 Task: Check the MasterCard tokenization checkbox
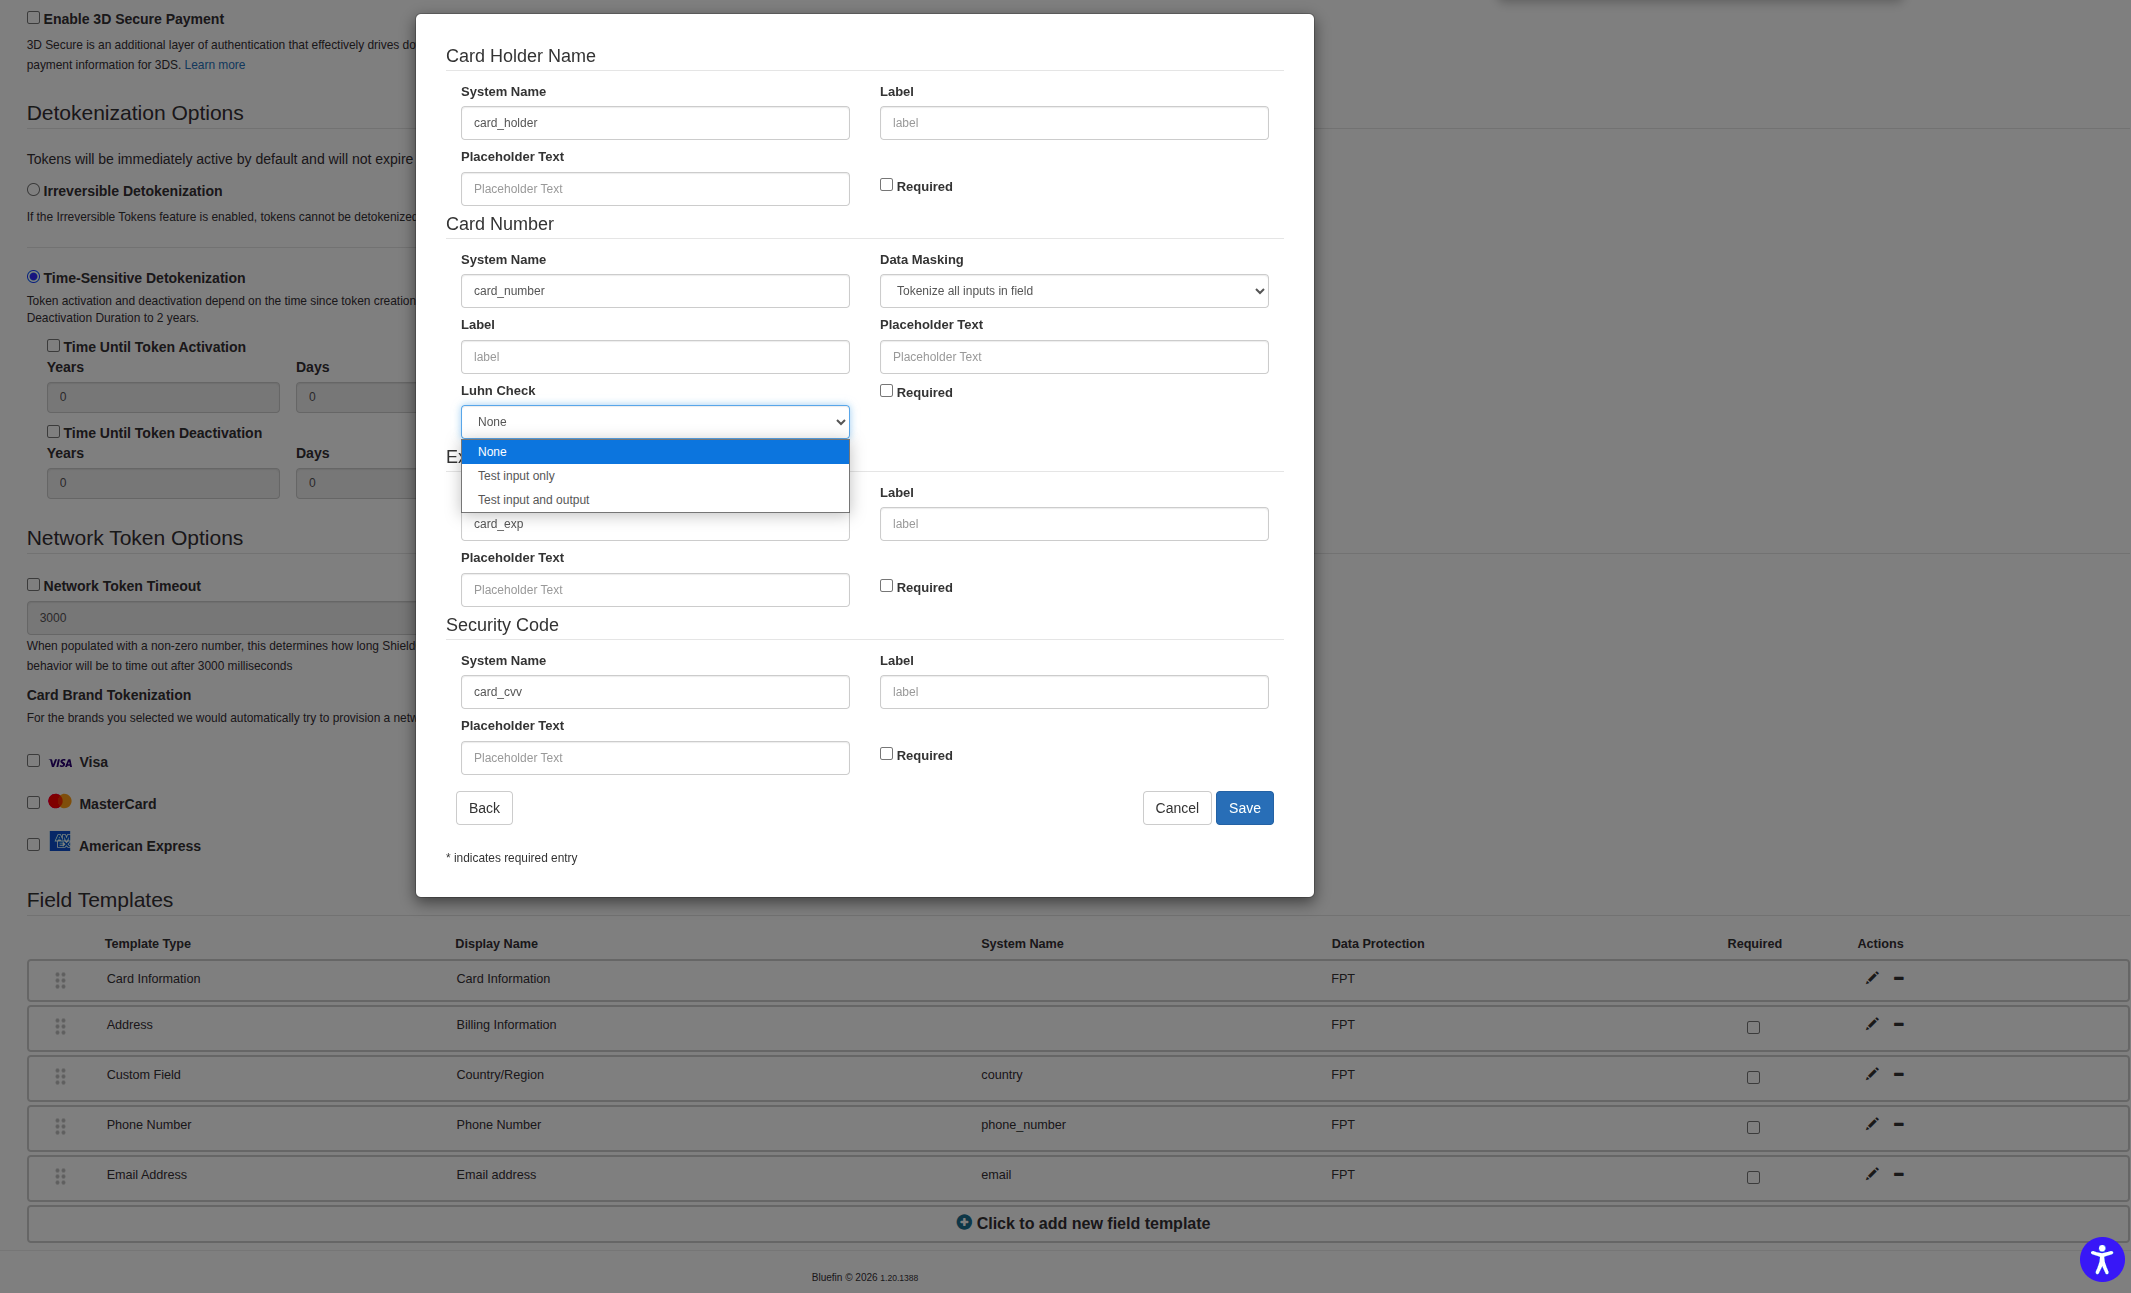coord(33,802)
